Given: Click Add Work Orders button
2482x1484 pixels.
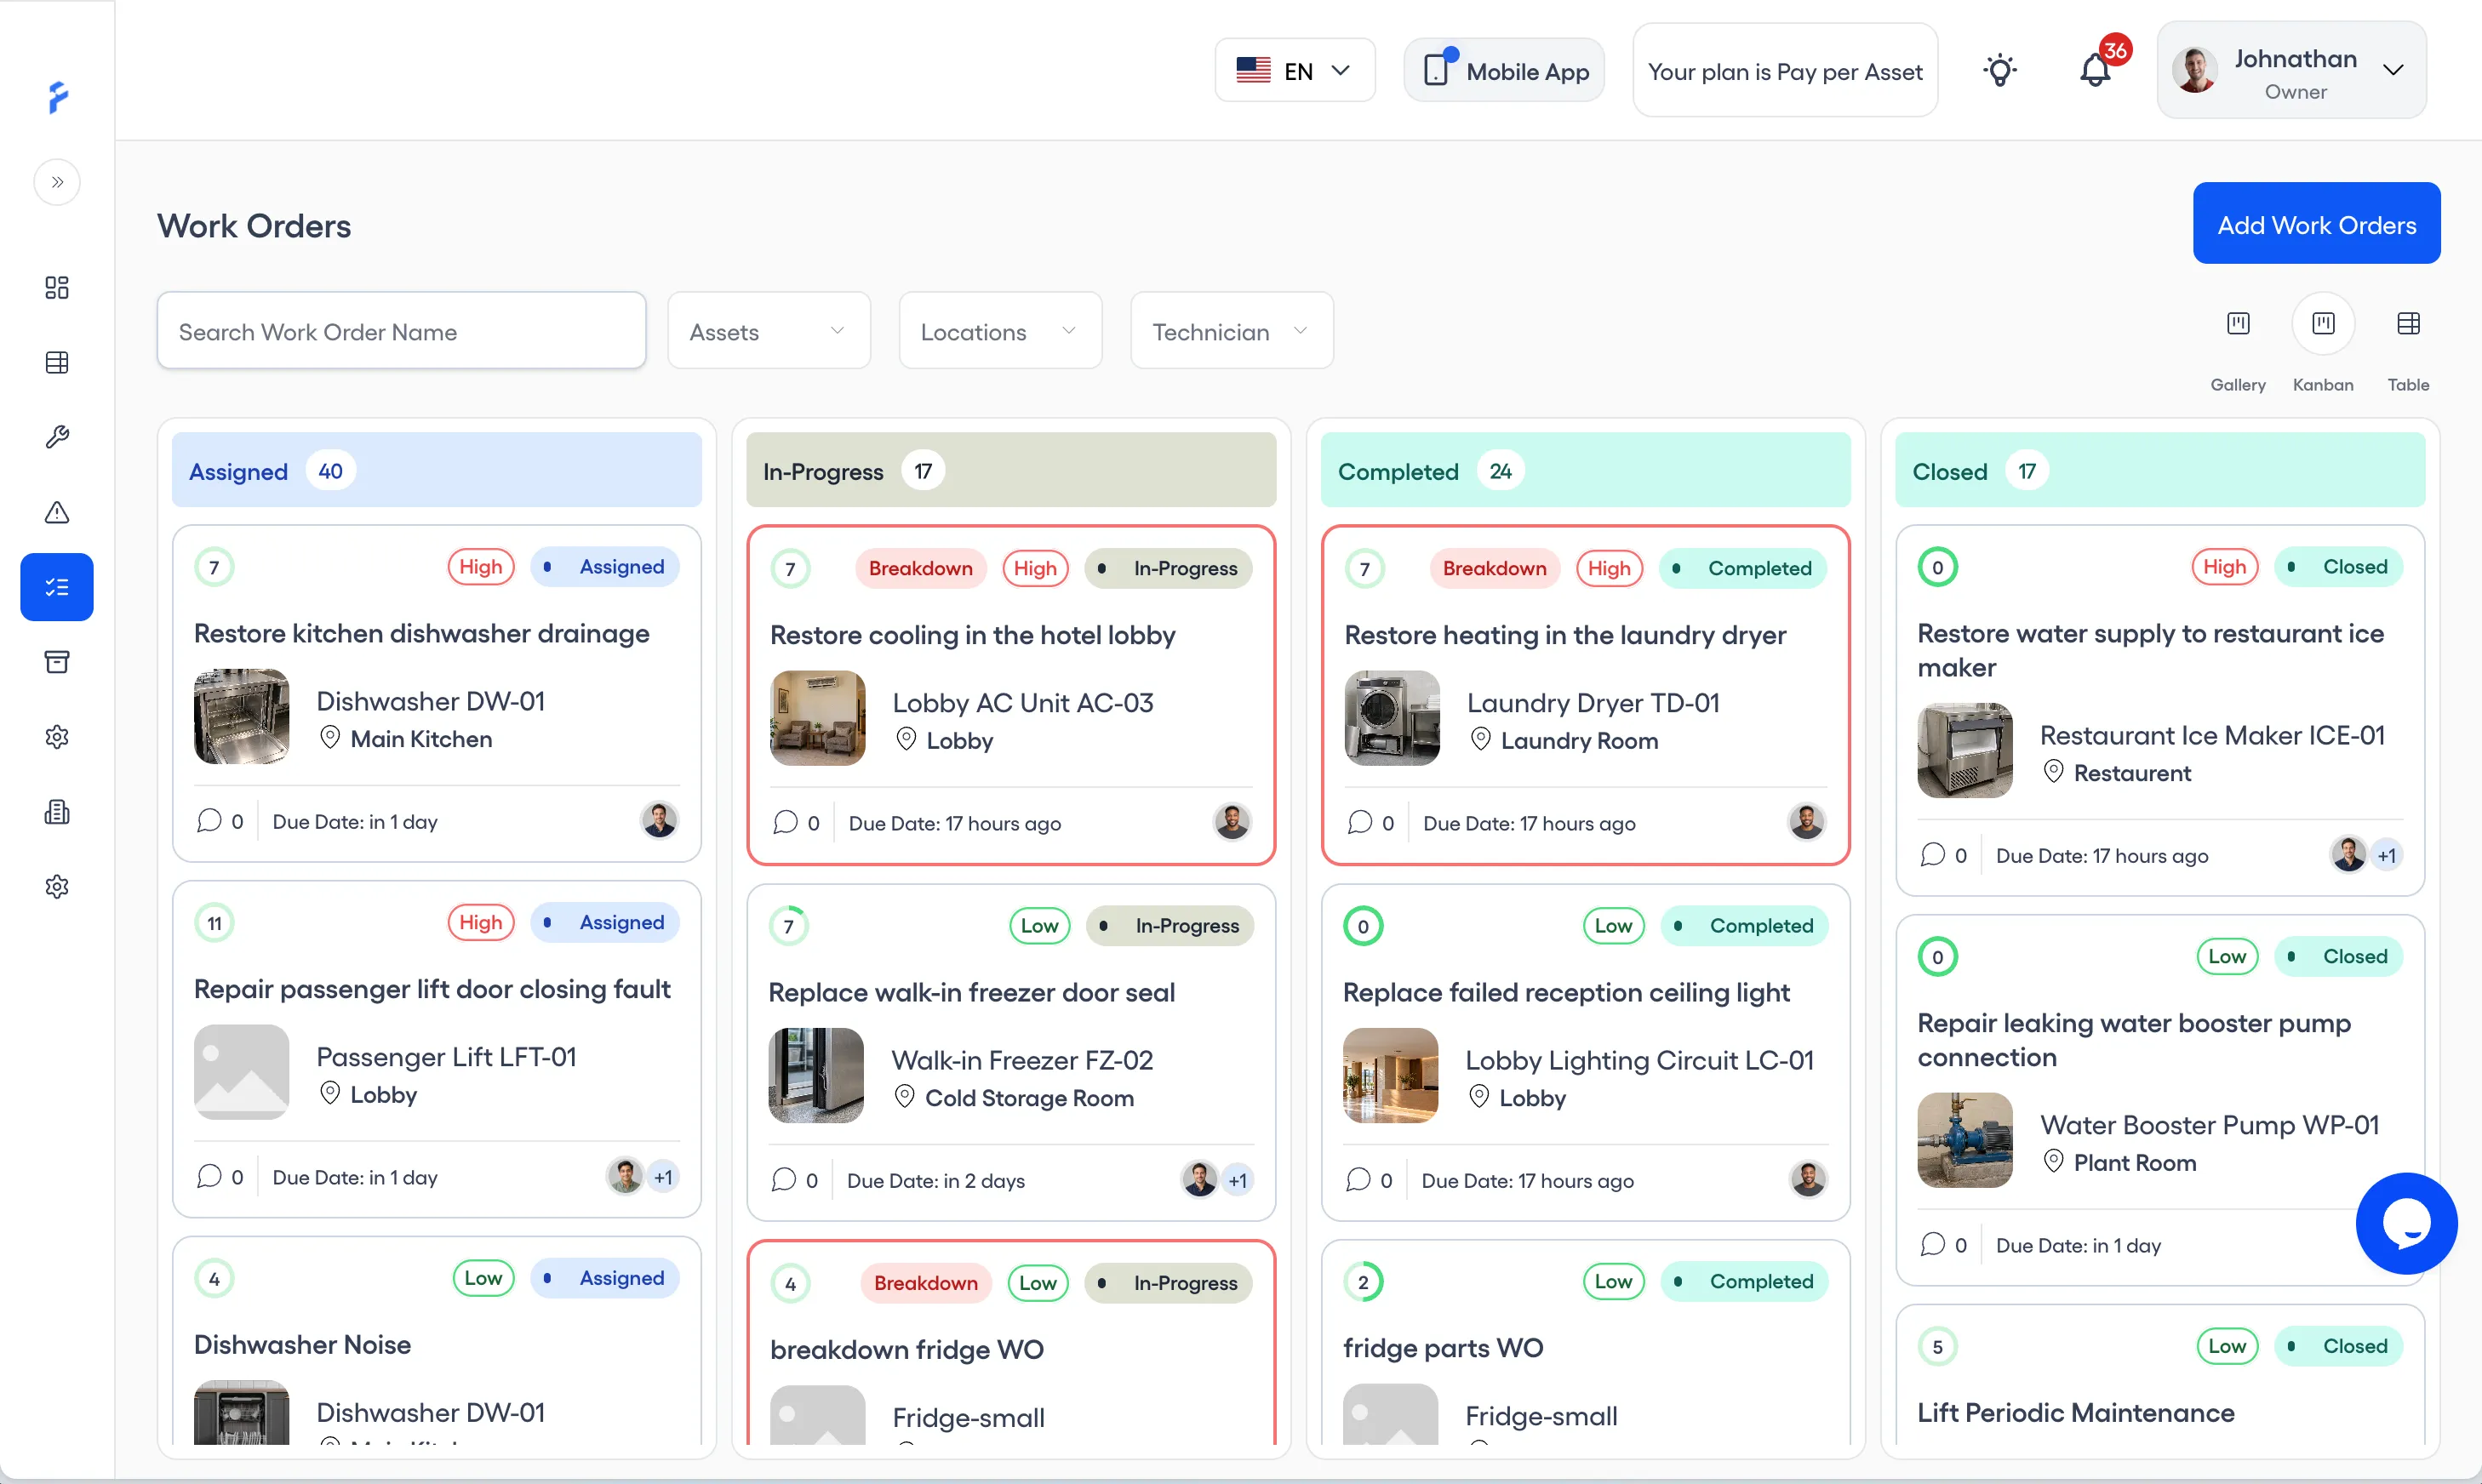Looking at the screenshot, I should 2316,223.
